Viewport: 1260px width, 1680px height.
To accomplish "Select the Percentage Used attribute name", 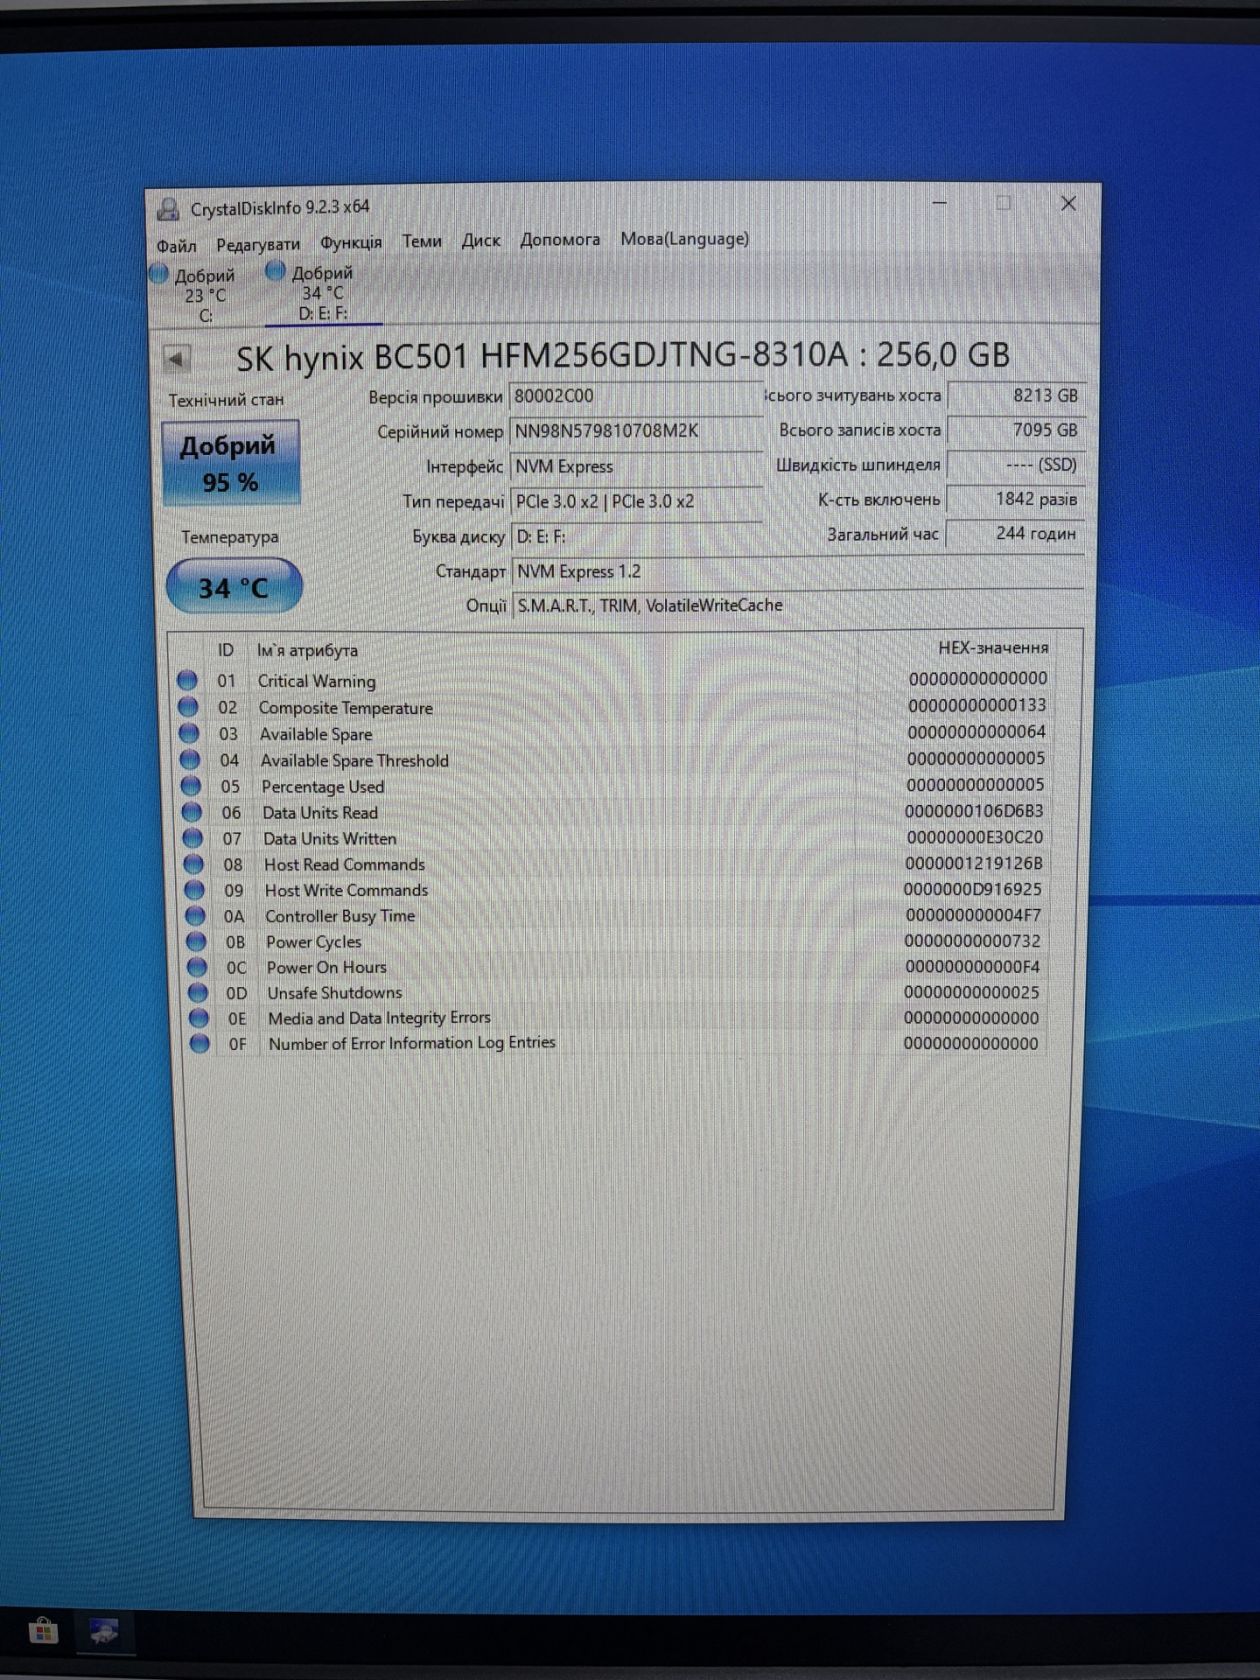I will click(323, 787).
